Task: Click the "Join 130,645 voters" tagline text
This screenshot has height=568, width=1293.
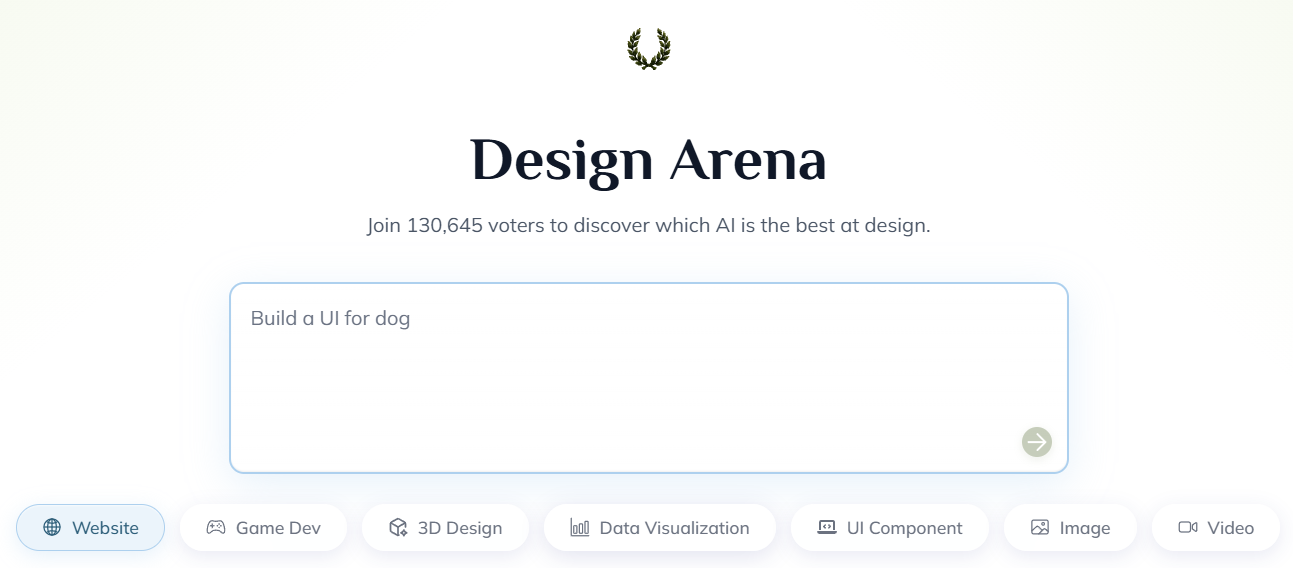Action: [x=648, y=226]
